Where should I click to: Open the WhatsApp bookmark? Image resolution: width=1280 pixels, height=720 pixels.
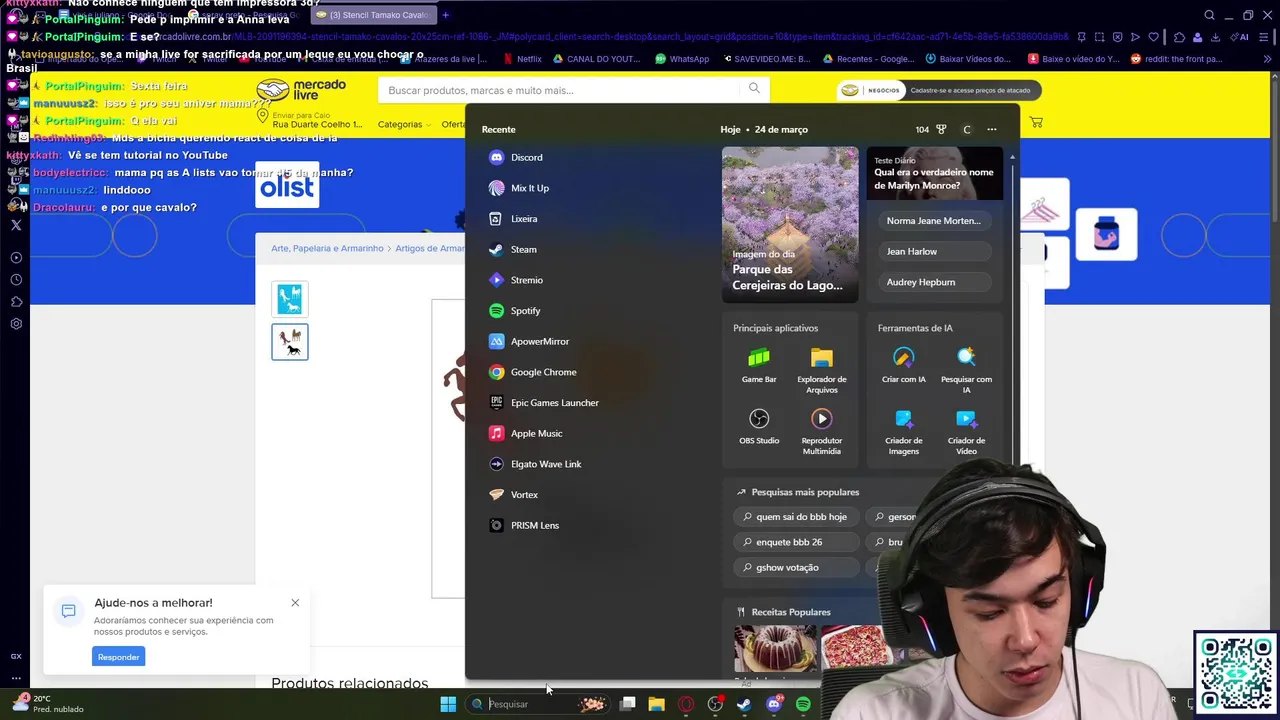click(682, 59)
